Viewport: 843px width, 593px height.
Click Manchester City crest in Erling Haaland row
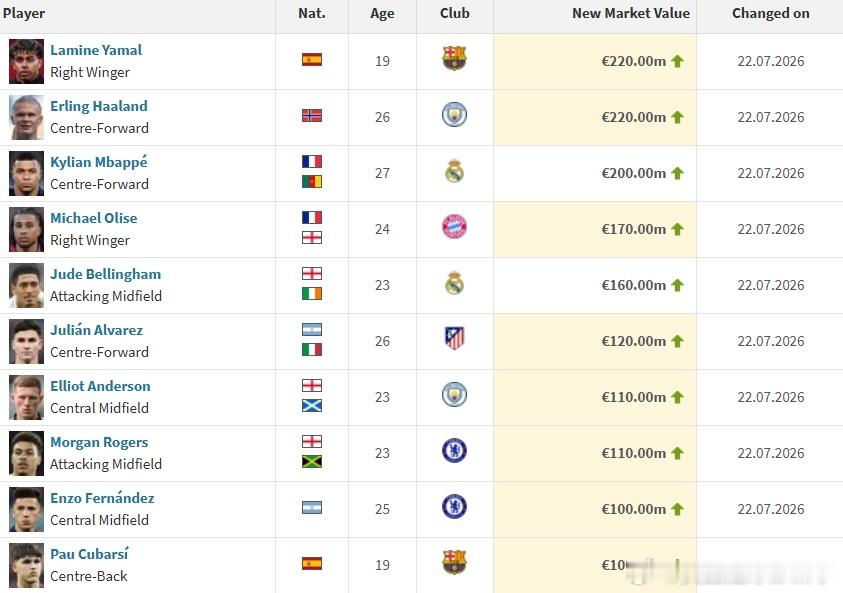pos(454,115)
